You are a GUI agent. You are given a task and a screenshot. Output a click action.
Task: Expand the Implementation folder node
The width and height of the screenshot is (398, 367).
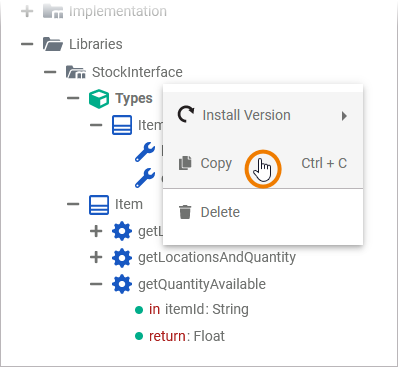27,11
